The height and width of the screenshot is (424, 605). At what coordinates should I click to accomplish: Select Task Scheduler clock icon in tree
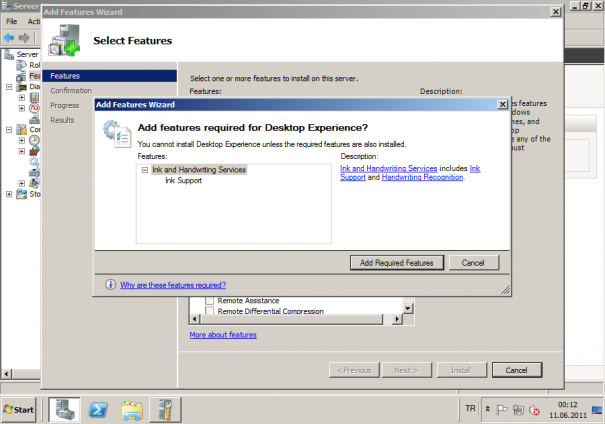pyautogui.click(x=34, y=140)
